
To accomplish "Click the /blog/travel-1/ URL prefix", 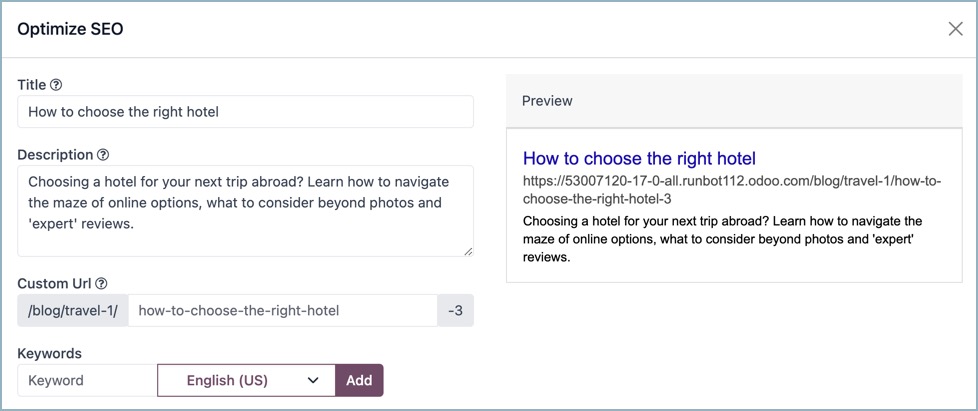I will point(73,310).
